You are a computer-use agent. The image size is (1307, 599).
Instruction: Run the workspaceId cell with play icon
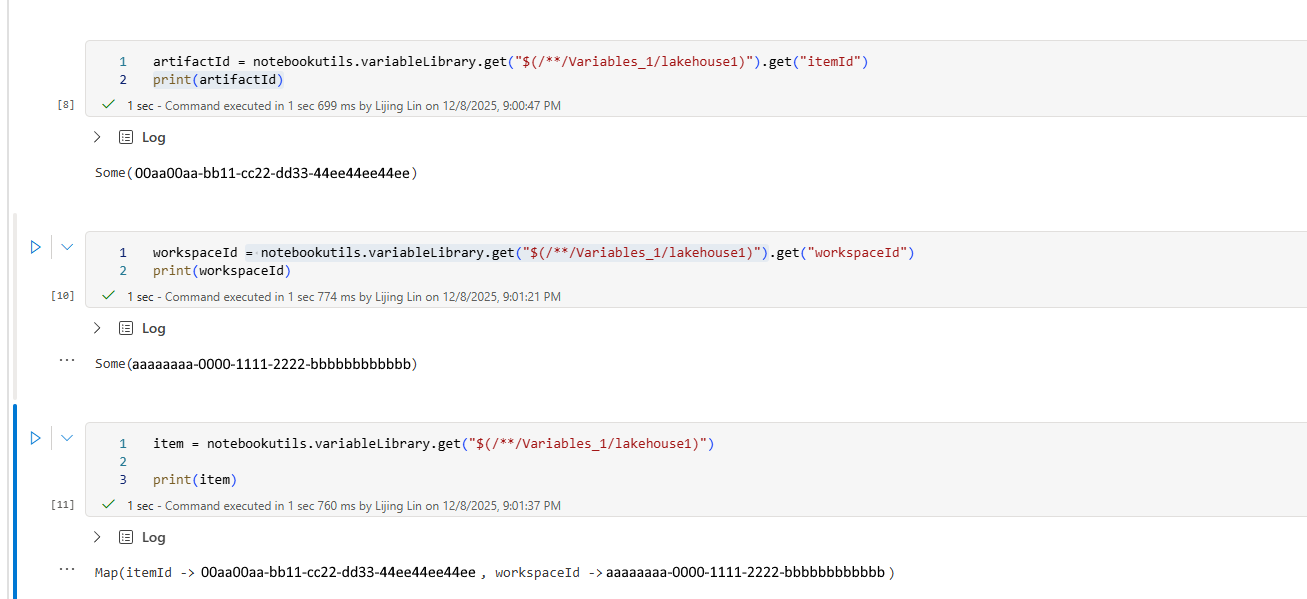(36, 246)
